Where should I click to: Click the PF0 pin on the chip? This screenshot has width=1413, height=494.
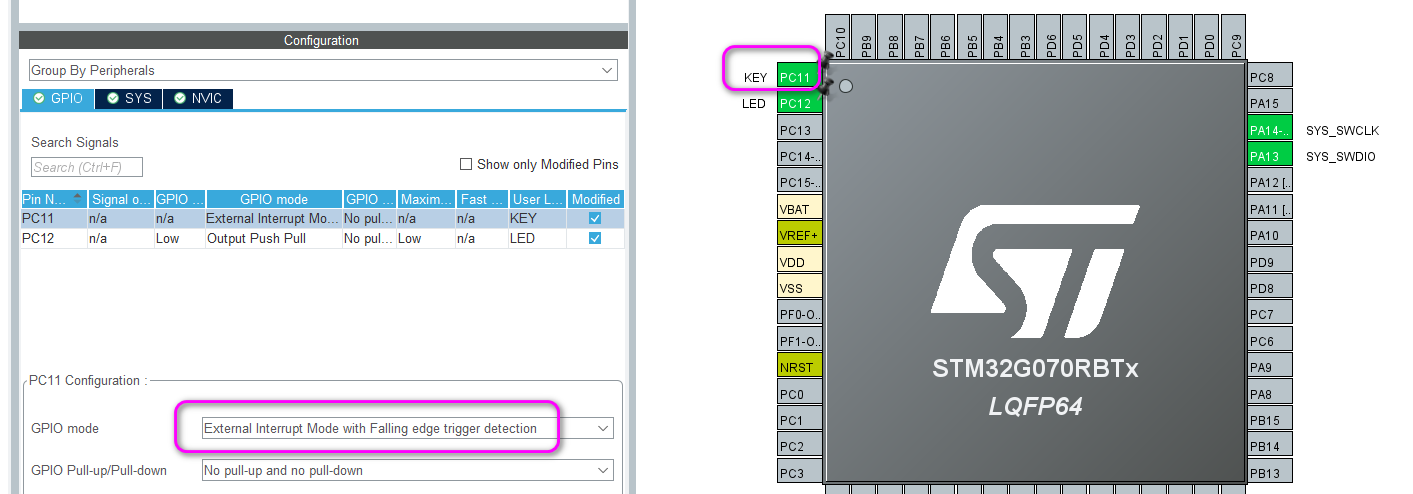click(x=799, y=314)
